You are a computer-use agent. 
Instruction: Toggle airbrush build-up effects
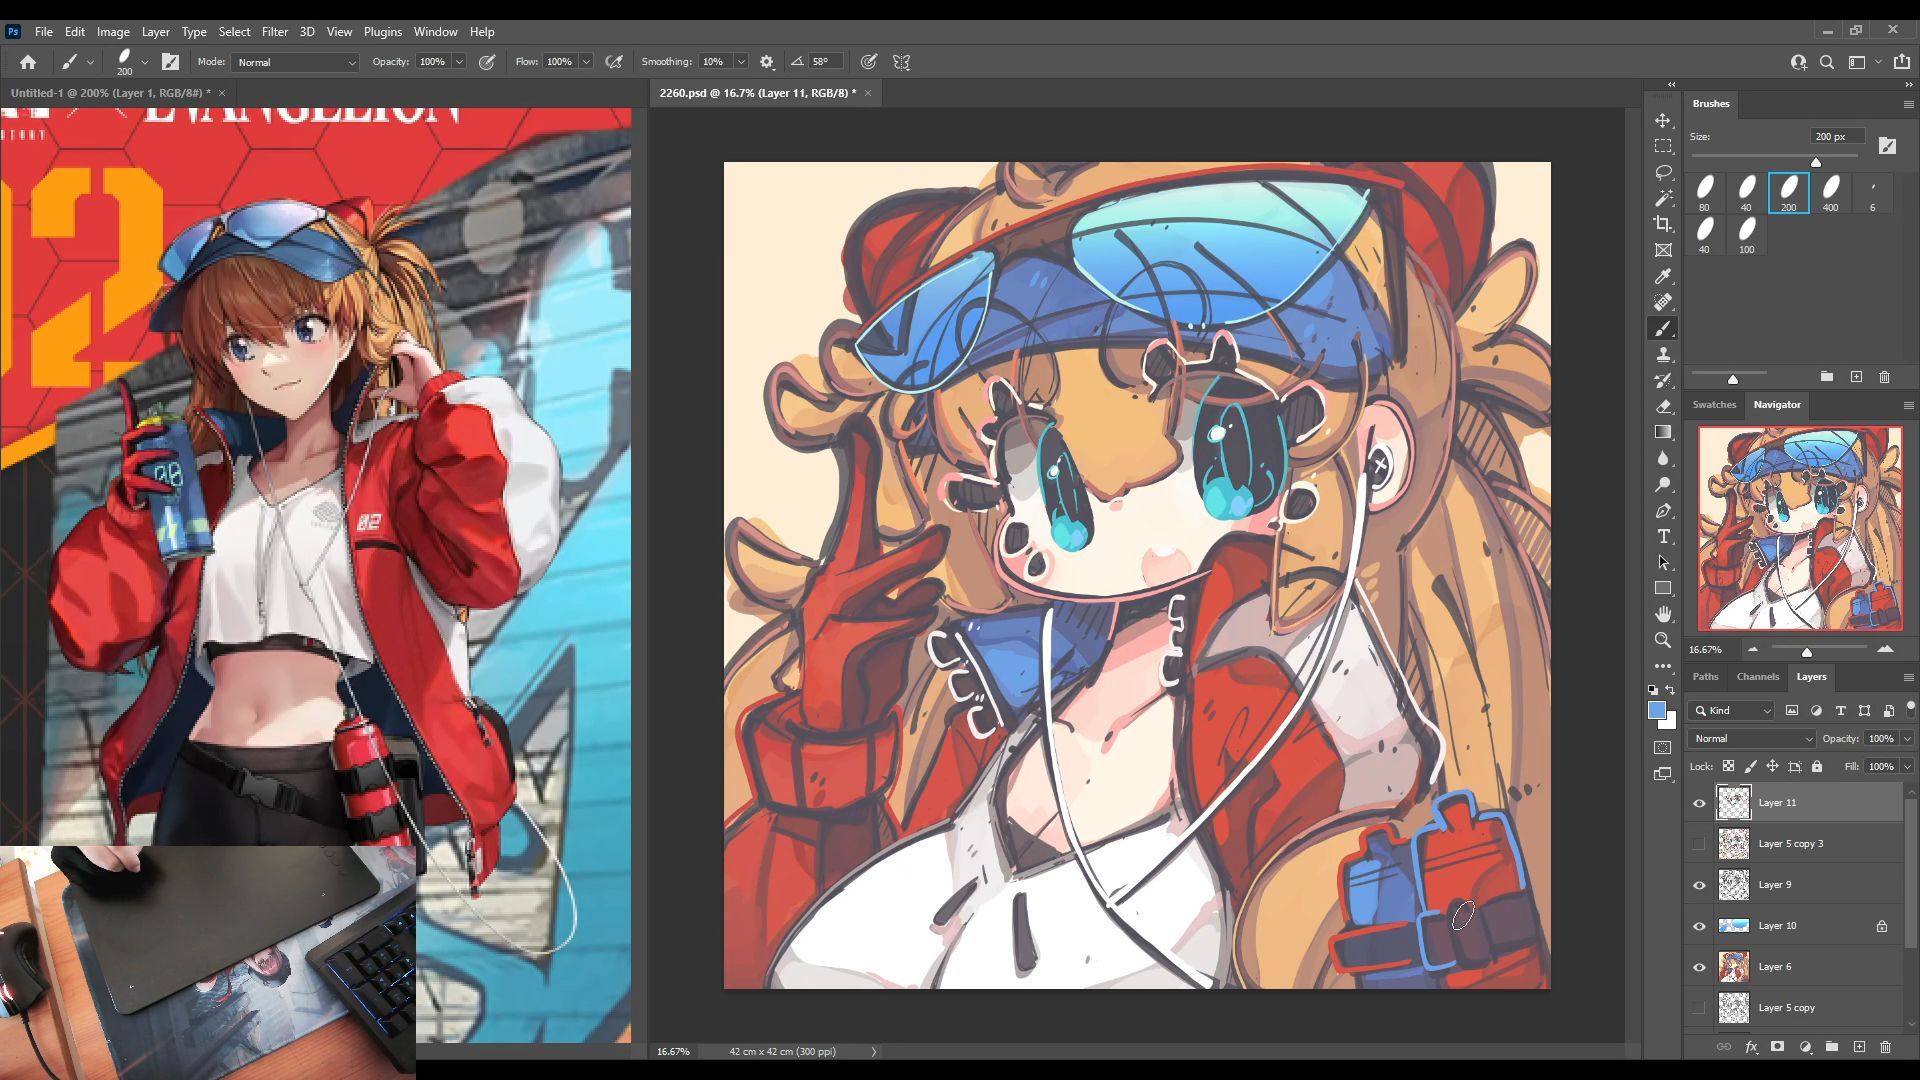point(614,62)
